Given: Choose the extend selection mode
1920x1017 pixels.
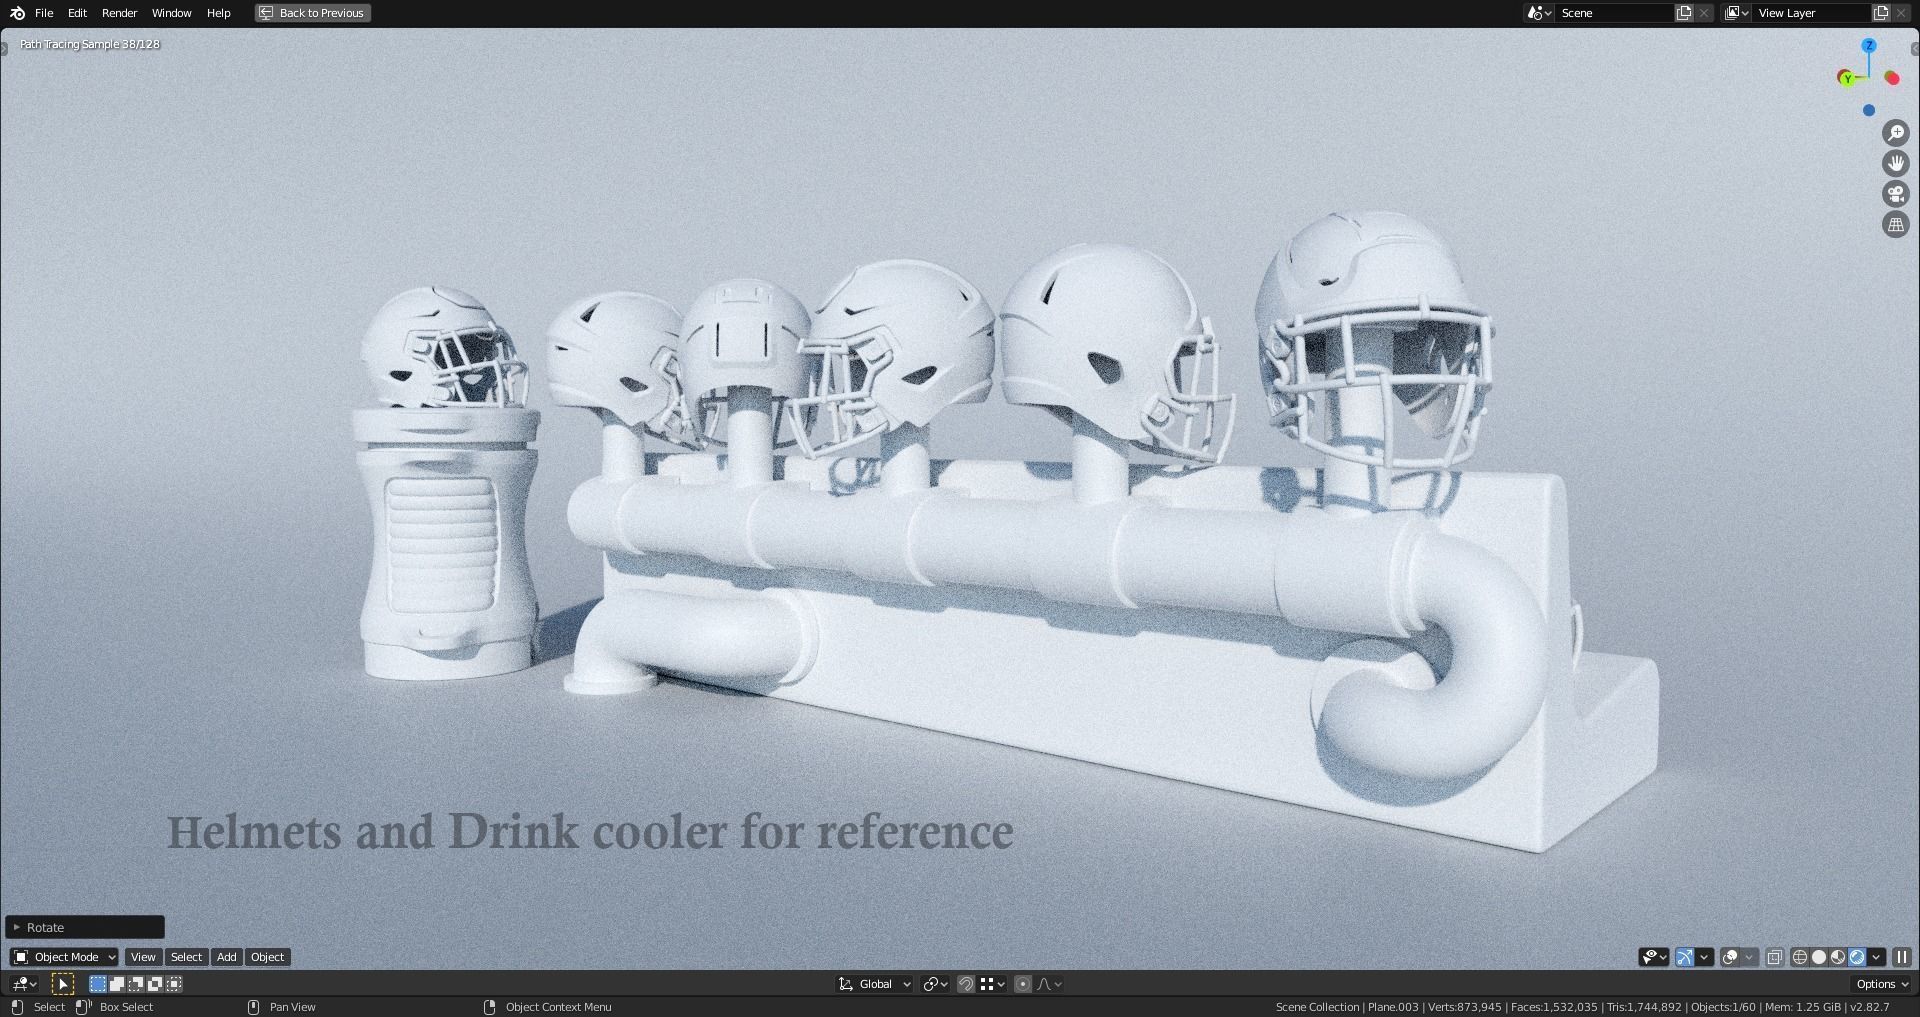Looking at the screenshot, I should point(117,984).
